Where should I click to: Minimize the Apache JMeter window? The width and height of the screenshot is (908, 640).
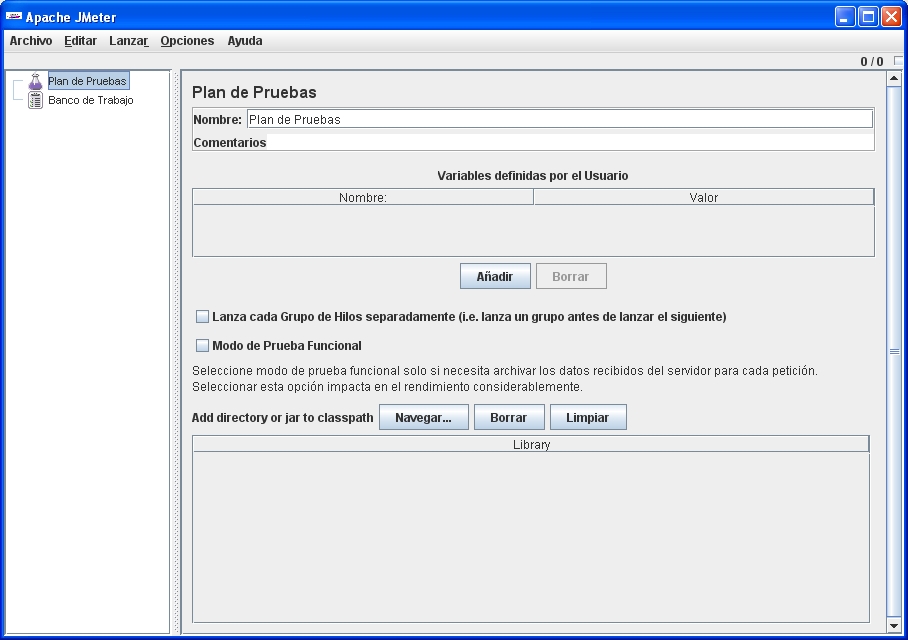click(845, 16)
